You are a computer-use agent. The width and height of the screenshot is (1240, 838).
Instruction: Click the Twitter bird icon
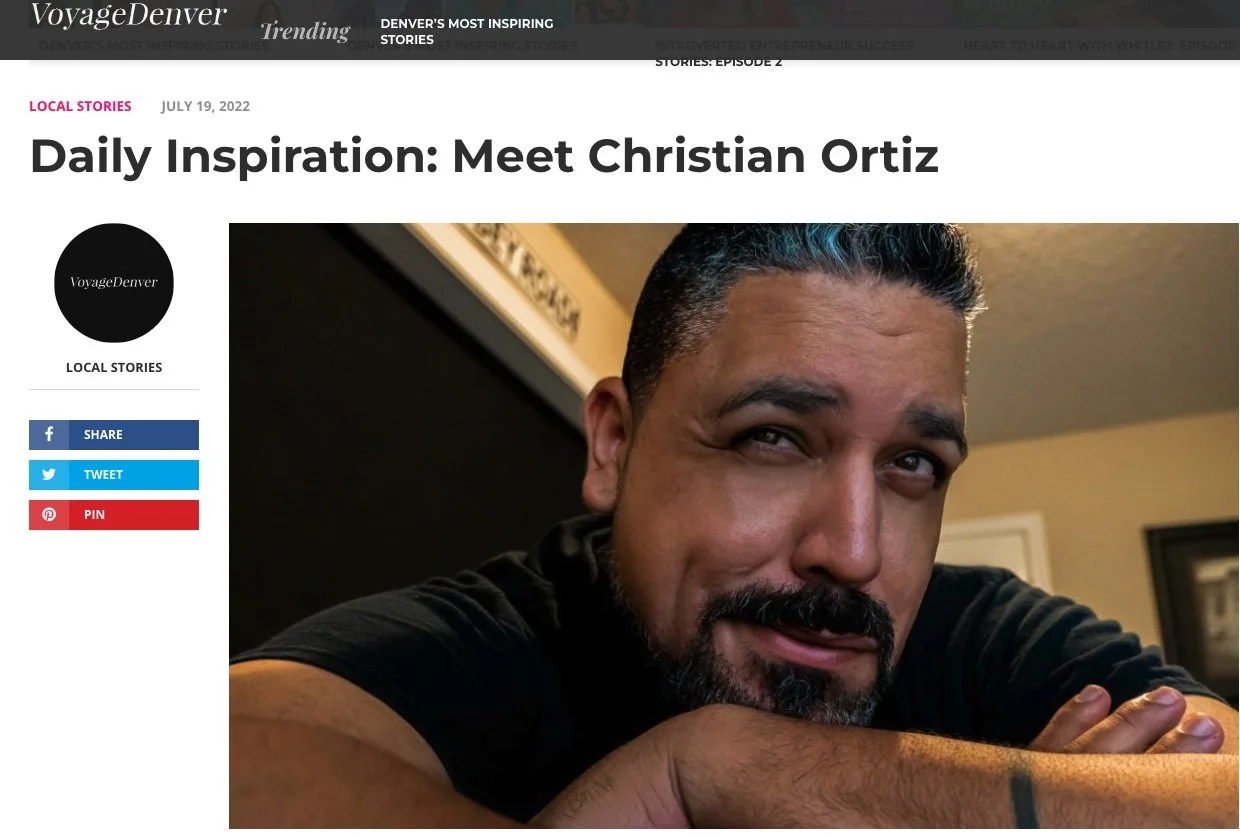click(x=48, y=475)
